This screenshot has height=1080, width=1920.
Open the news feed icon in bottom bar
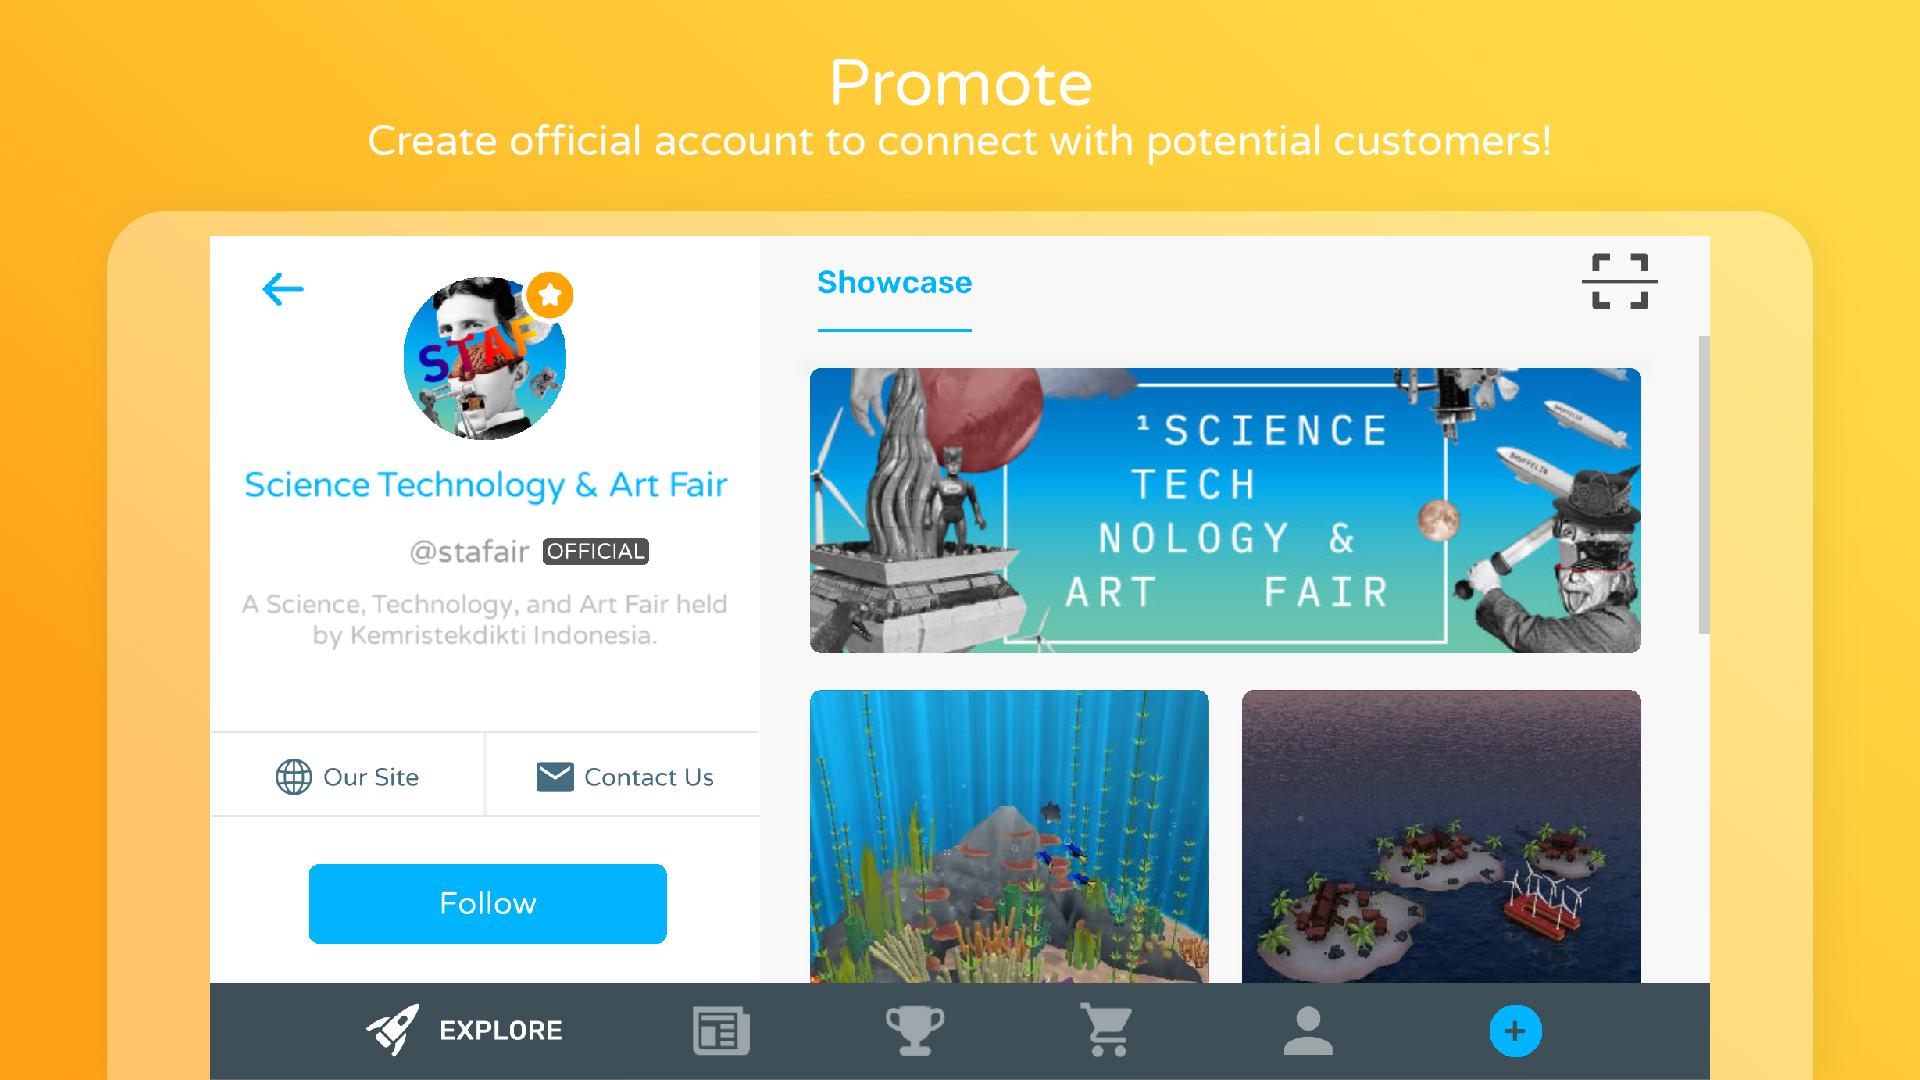[x=720, y=1030]
